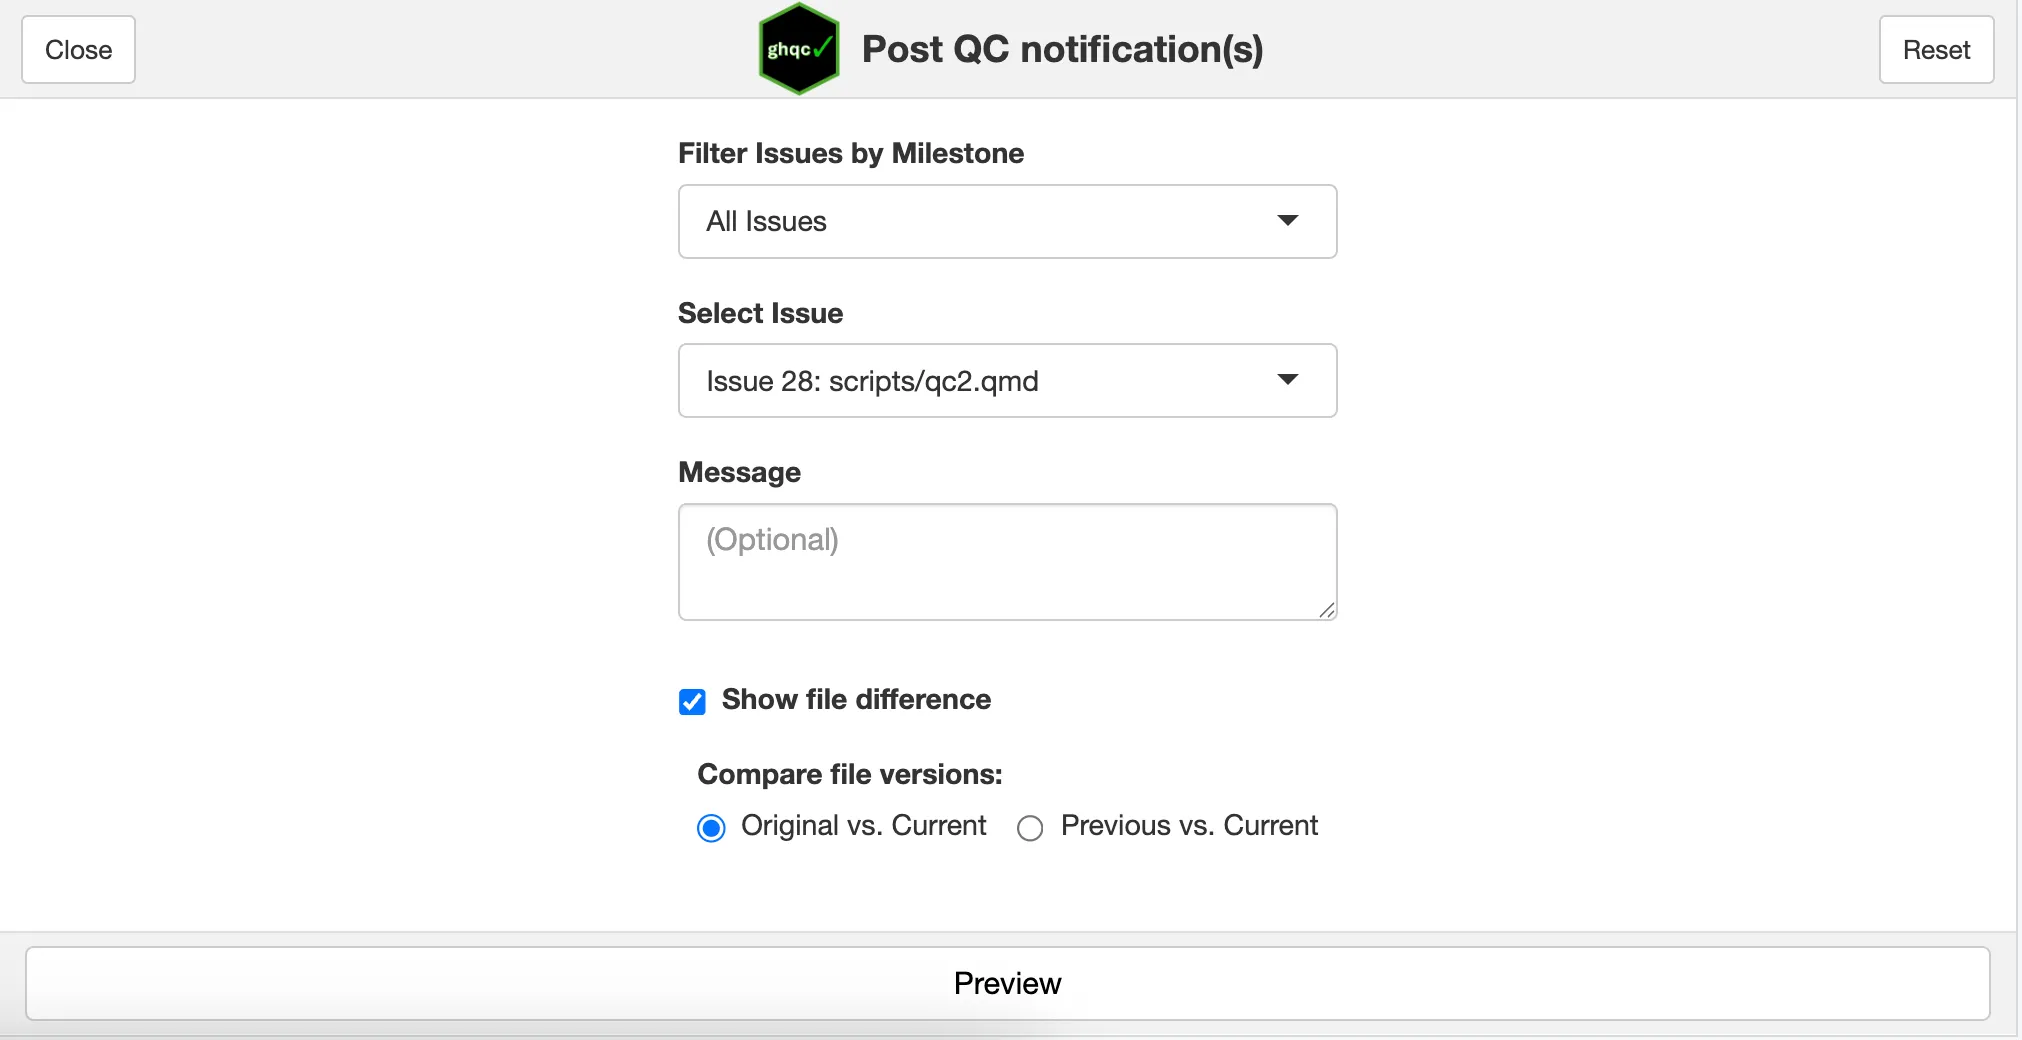Close the Post QC dialog
The image size is (2022, 1040).
click(x=78, y=49)
